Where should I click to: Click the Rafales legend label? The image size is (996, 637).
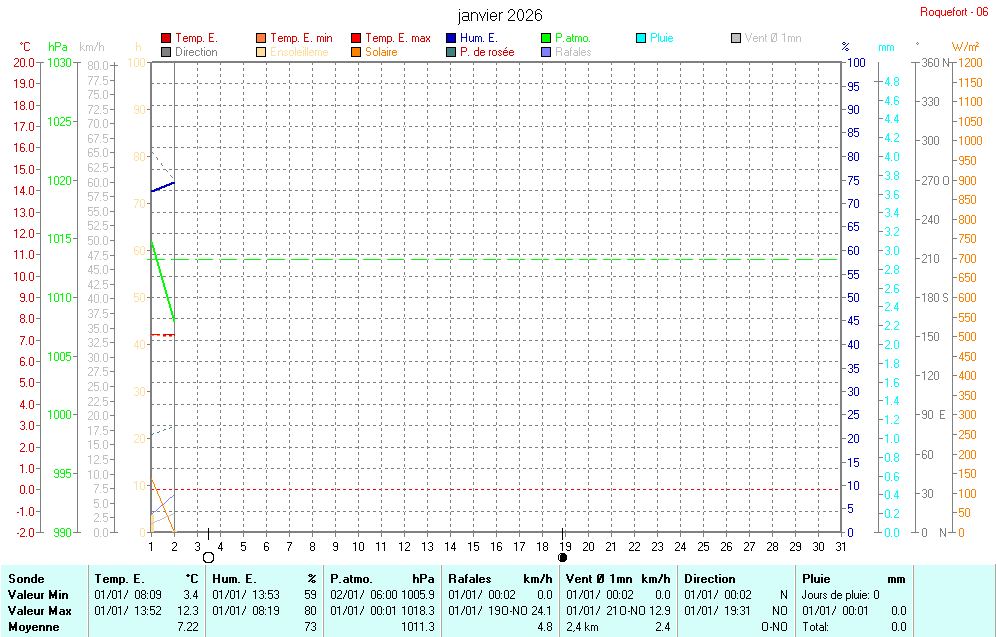573,52
